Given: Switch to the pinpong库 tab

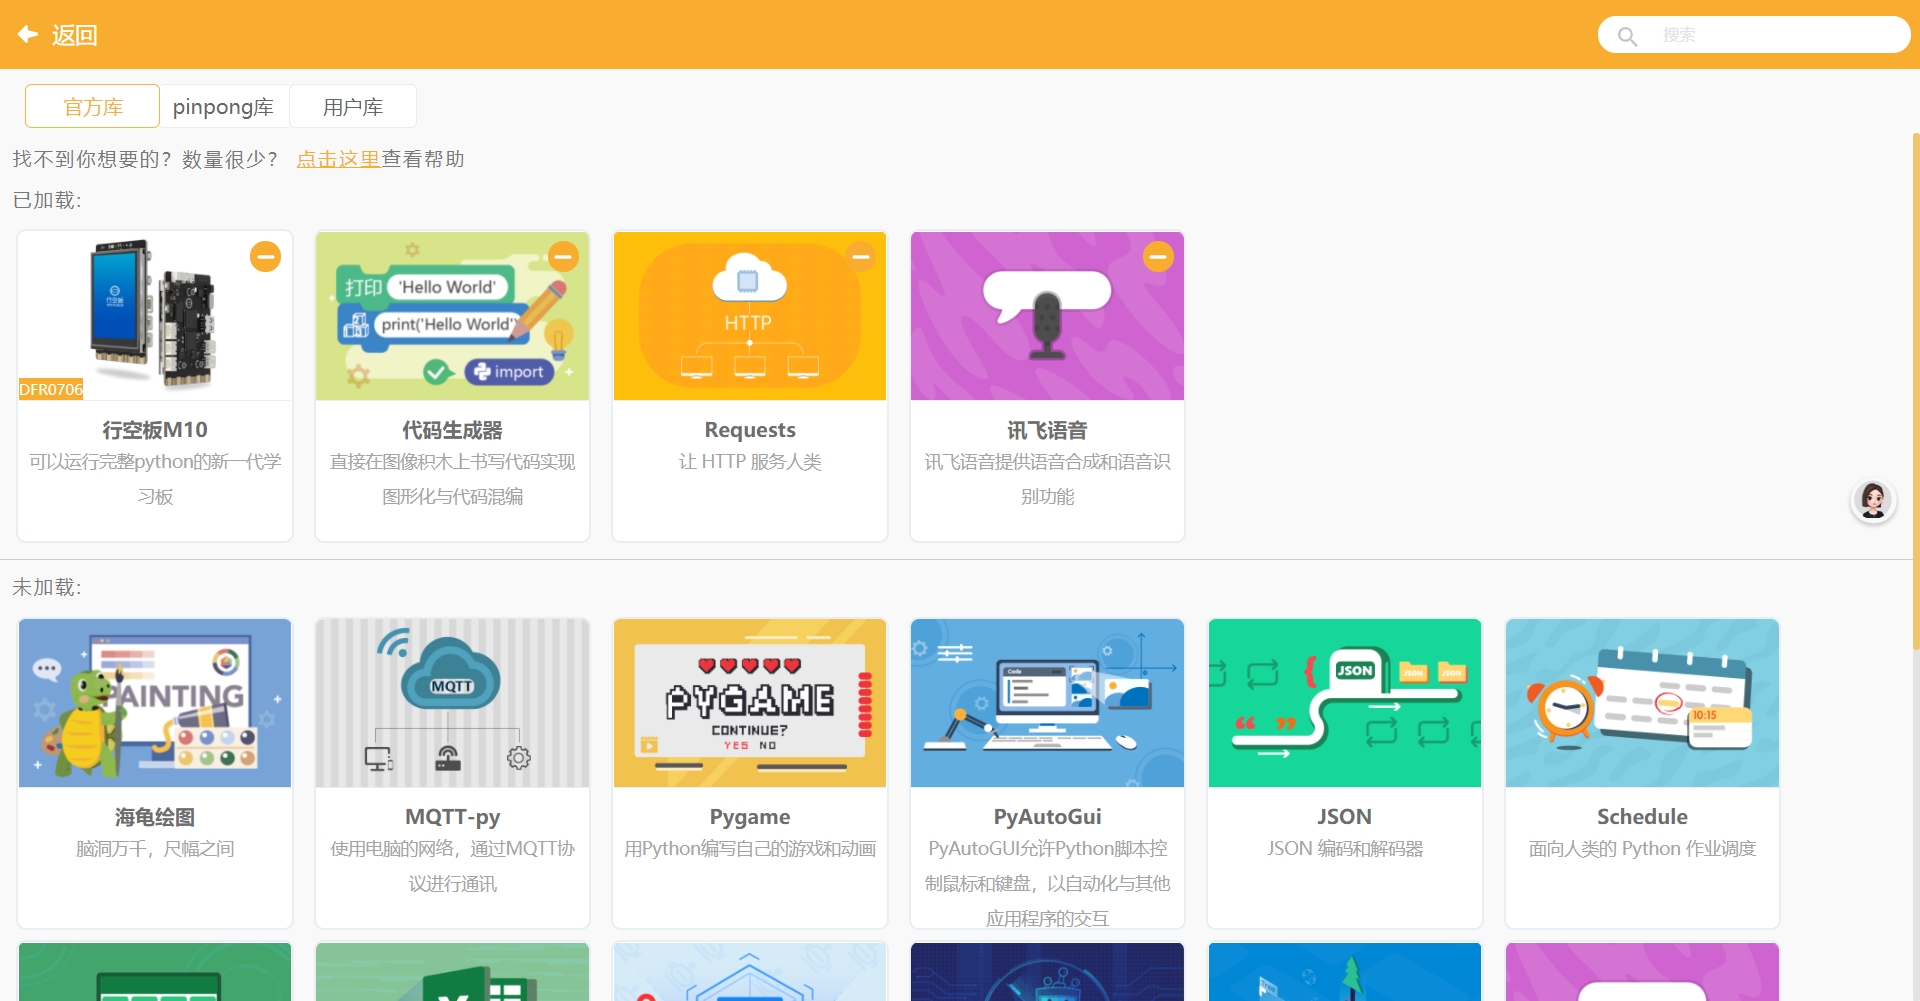Looking at the screenshot, I should pyautogui.click(x=223, y=106).
